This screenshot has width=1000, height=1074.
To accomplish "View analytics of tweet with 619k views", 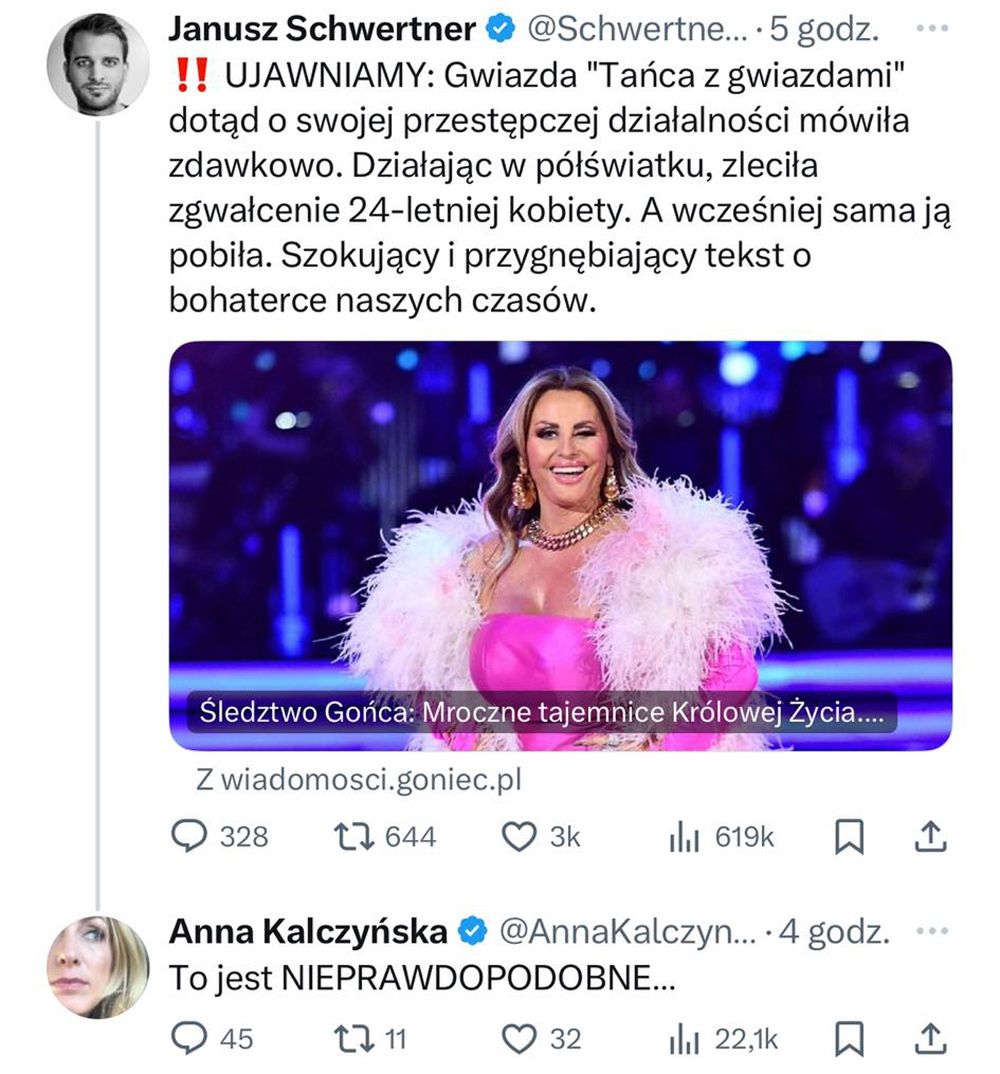I will click(x=683, y=837).
